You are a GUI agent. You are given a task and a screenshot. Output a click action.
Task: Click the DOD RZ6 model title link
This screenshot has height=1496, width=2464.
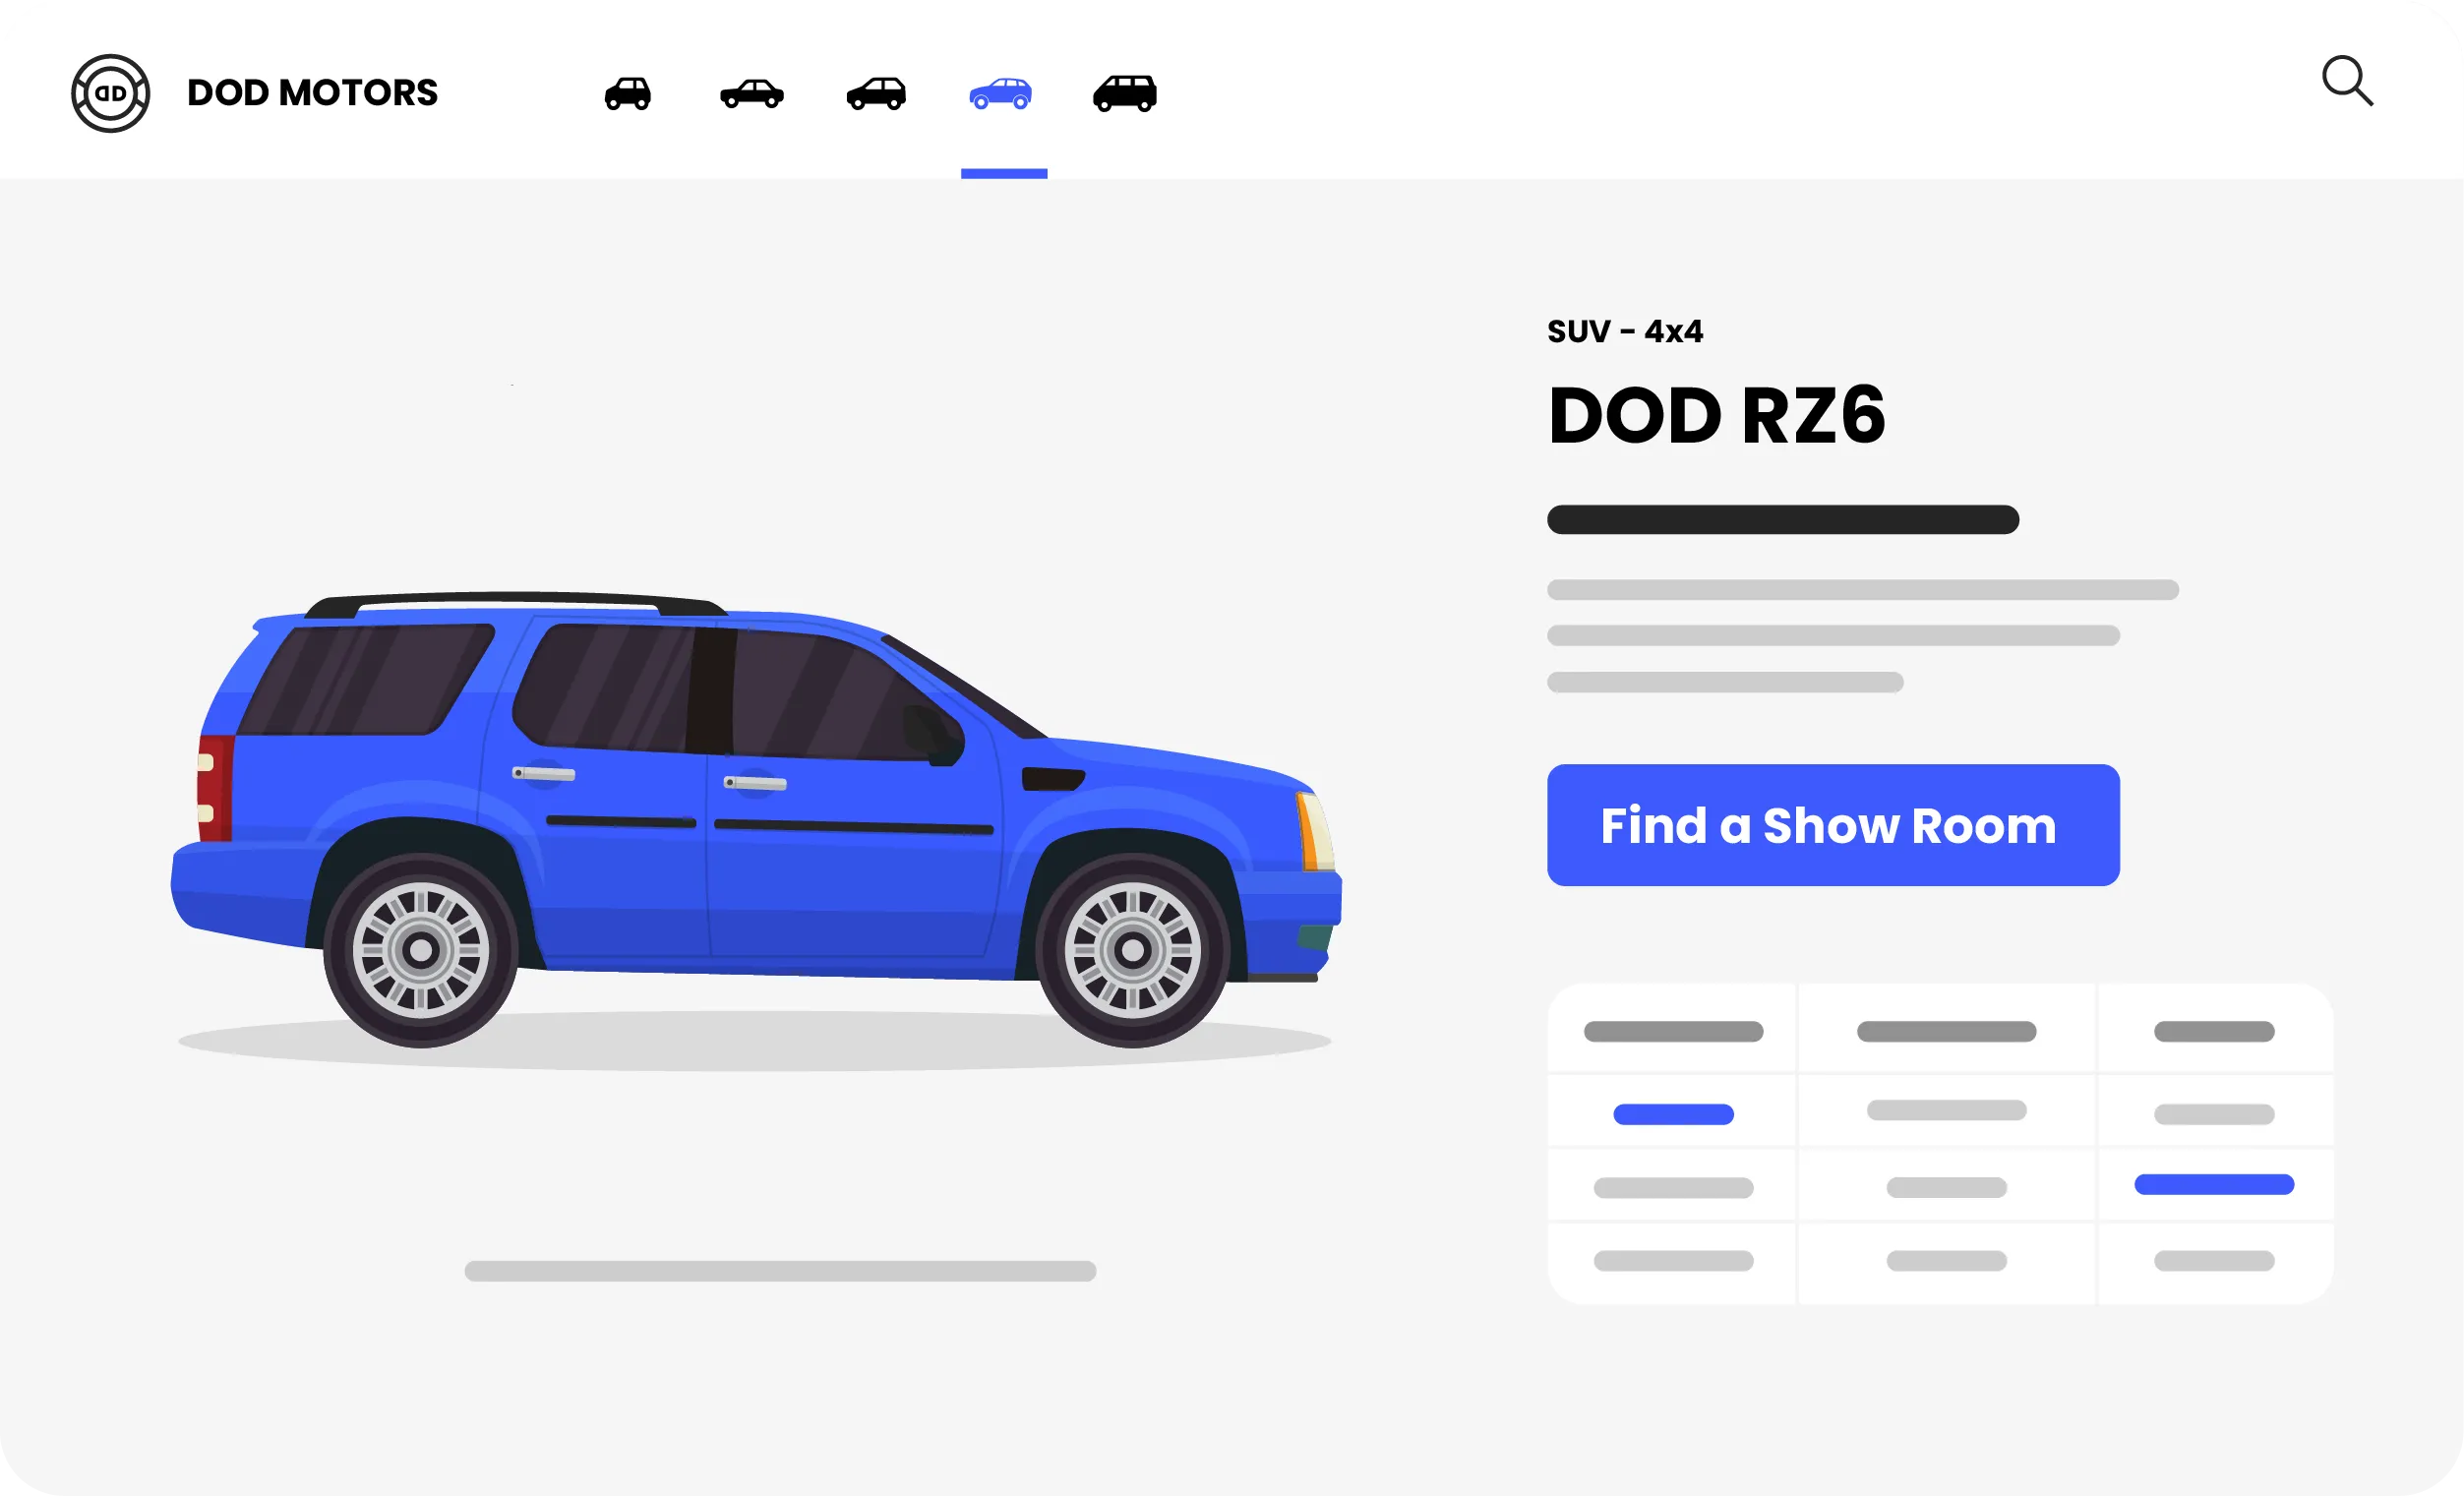pyautogui.click(x=1716, y=414)
